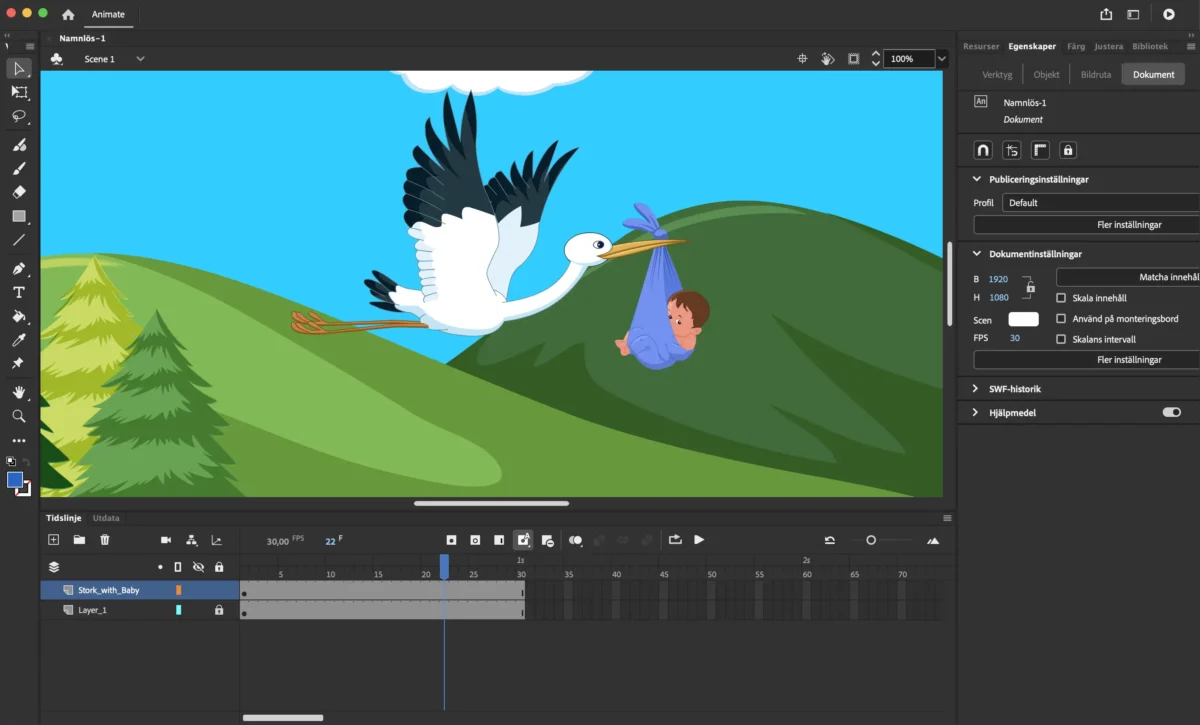The image size is (1200, 725).
Task: Toggle show all layers as outlines
Action: click(178, 567)
